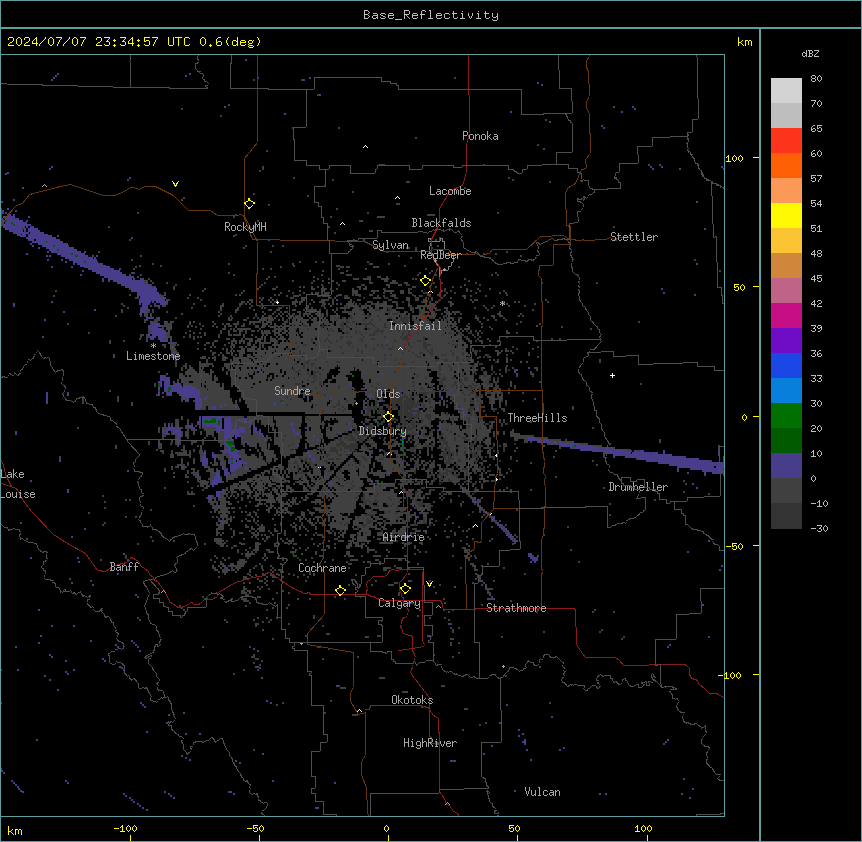Select the Strathmore map label
The image size is (862, 842).
tap(516, 608)
